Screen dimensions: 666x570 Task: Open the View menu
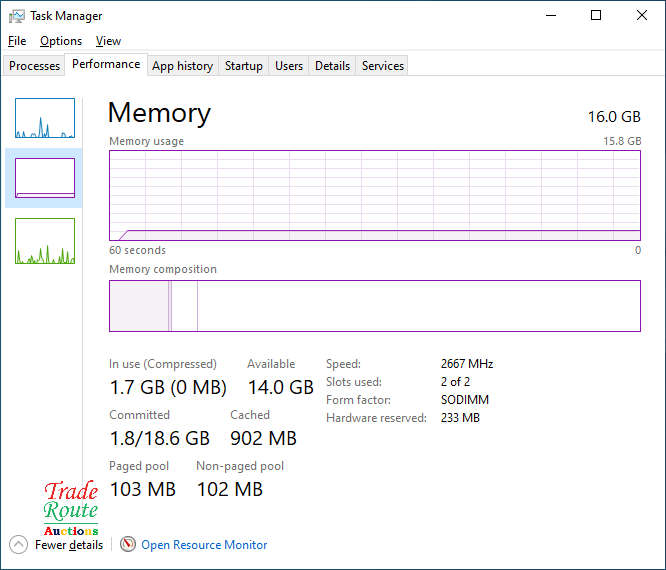[108, 41]
